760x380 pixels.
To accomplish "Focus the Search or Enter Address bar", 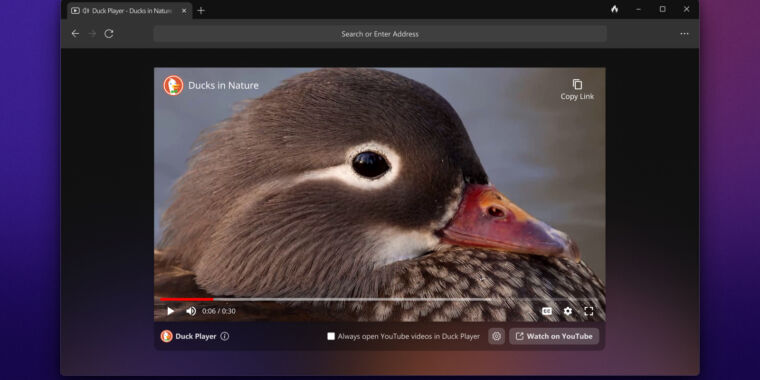I will coord(380,34).
